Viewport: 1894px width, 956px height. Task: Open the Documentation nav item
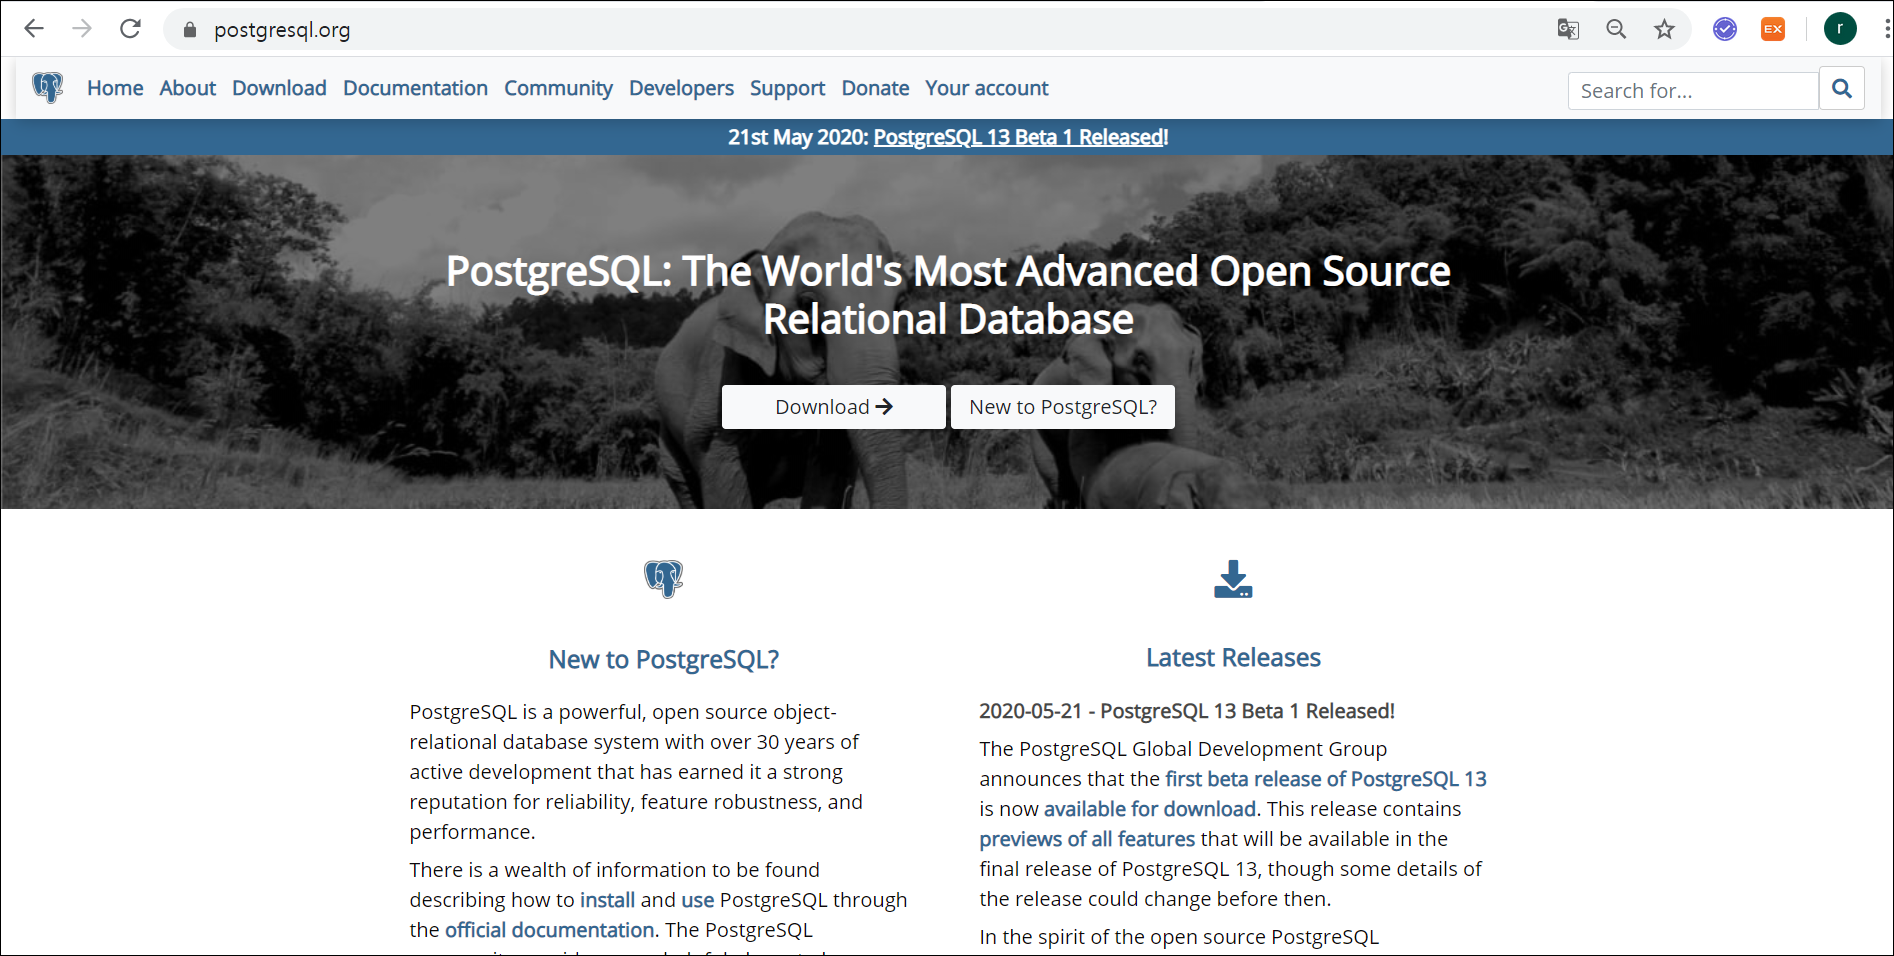pos(415,88)
